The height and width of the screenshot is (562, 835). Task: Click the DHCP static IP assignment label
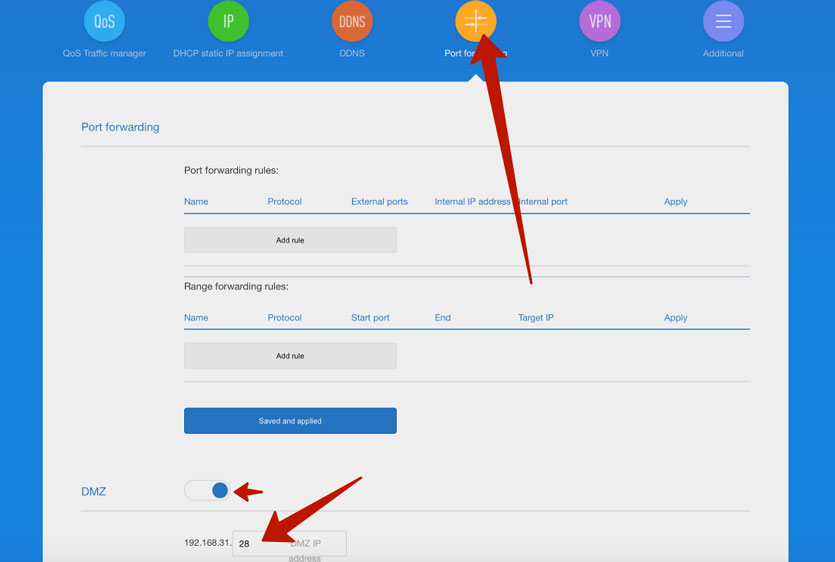(228, 53)
